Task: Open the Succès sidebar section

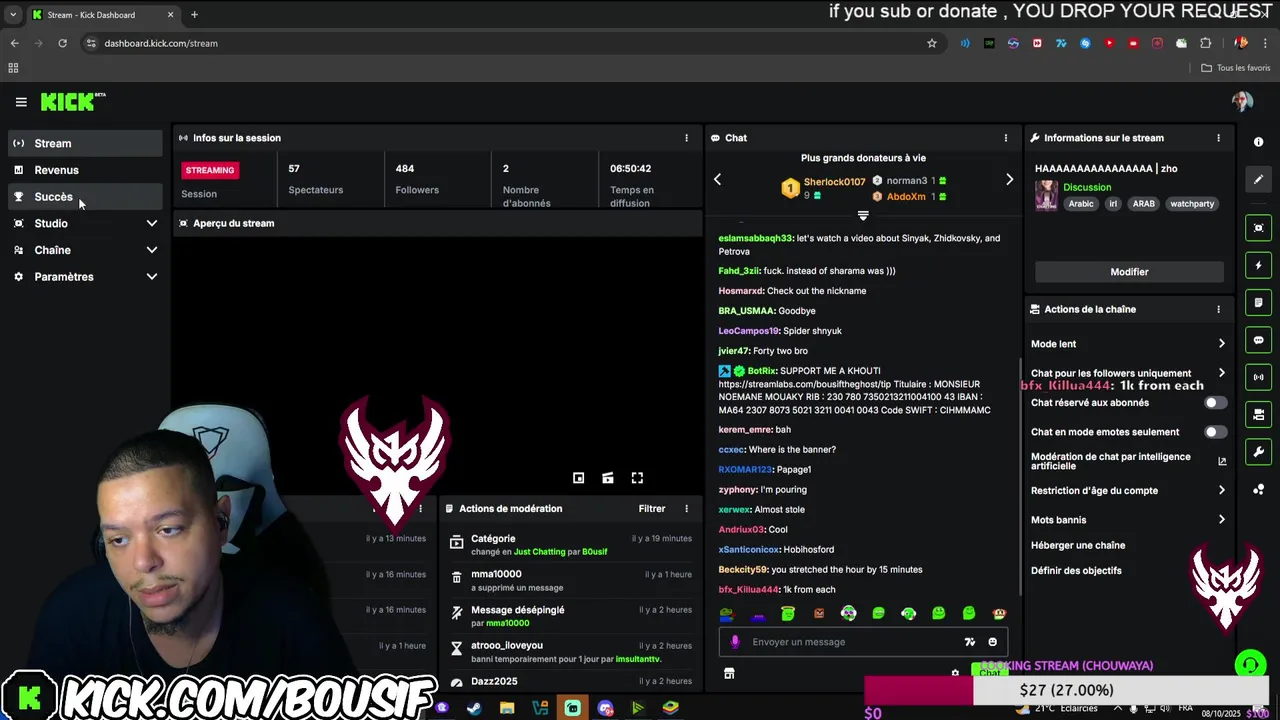Action: (x=85, y=197)
